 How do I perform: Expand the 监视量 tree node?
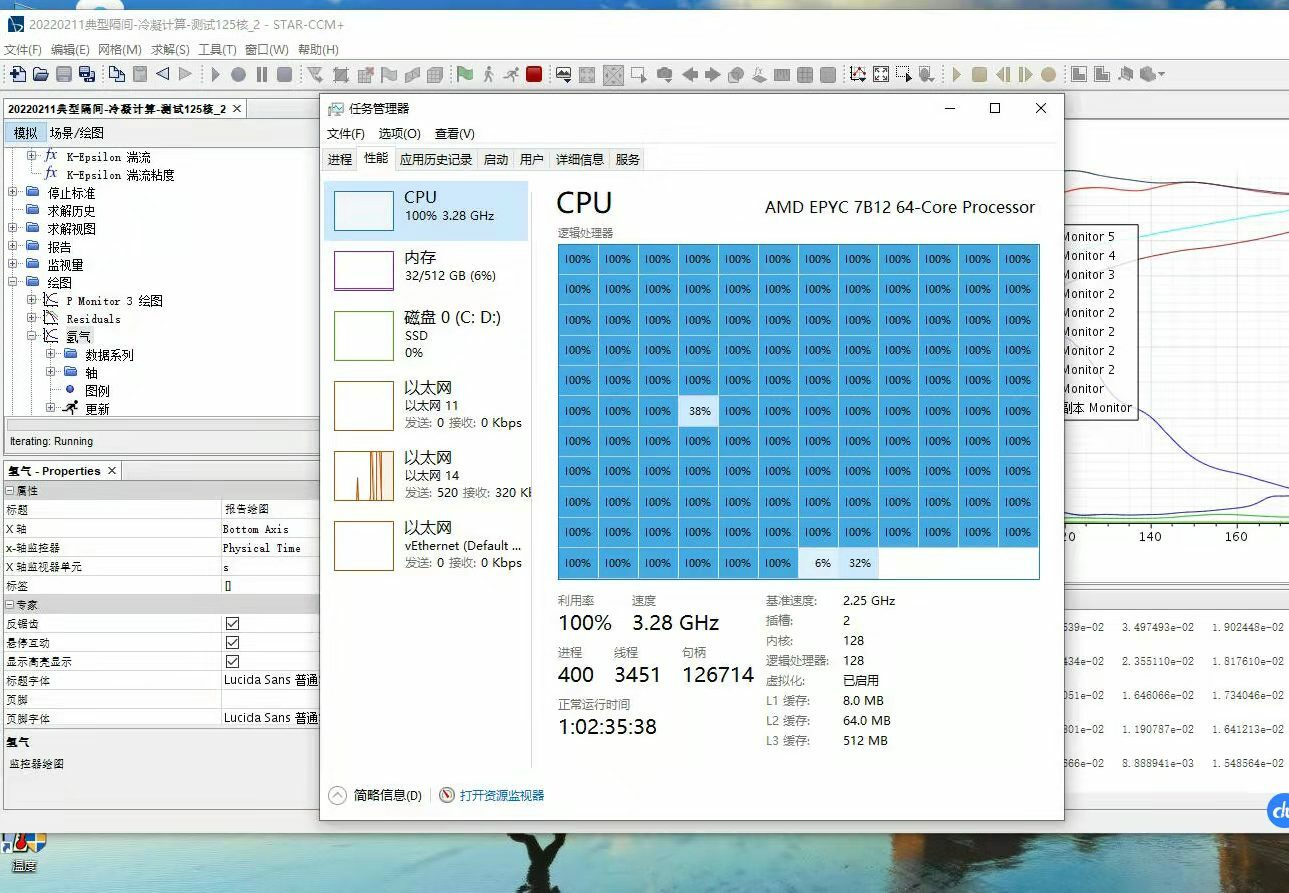pyautogui.click(x=13, y=264)
